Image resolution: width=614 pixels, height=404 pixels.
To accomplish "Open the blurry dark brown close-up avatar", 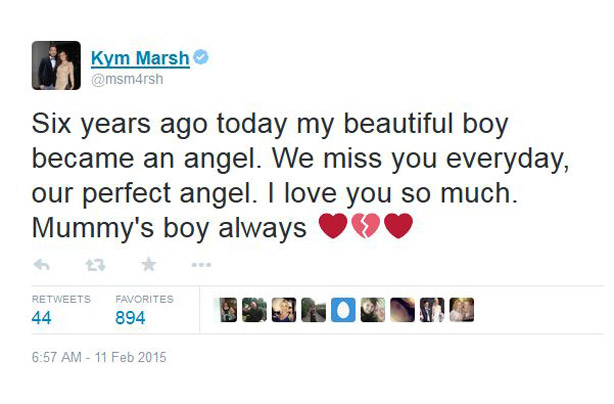I will [402, 310].
